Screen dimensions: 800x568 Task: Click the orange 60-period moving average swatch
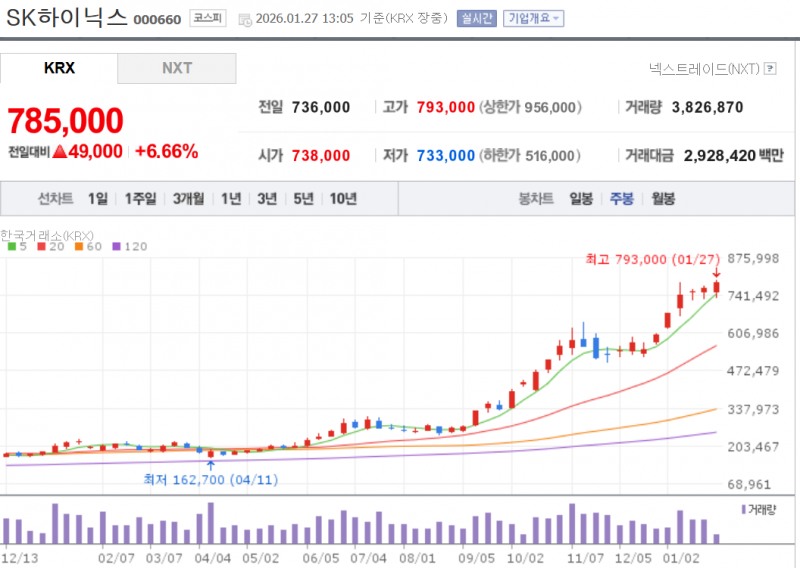pos(79,246)
